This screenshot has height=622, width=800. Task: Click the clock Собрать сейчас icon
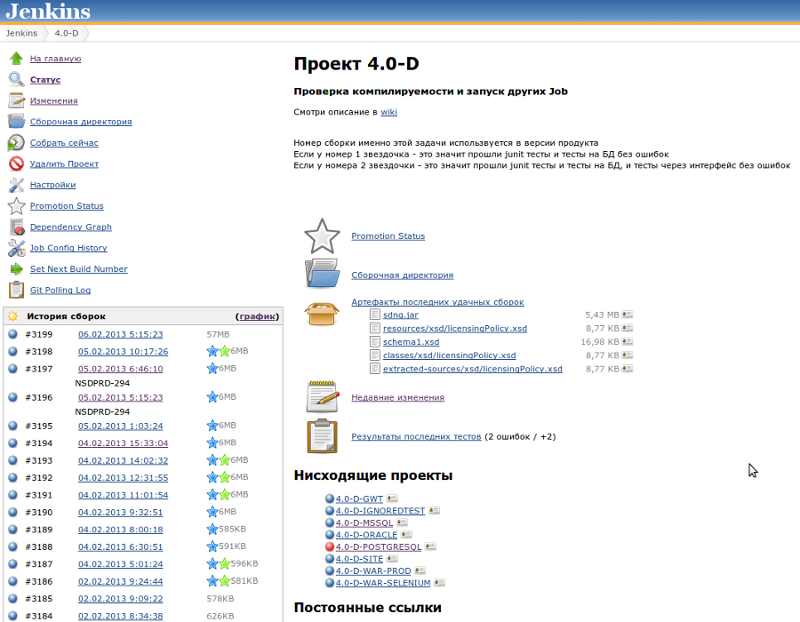16,142
